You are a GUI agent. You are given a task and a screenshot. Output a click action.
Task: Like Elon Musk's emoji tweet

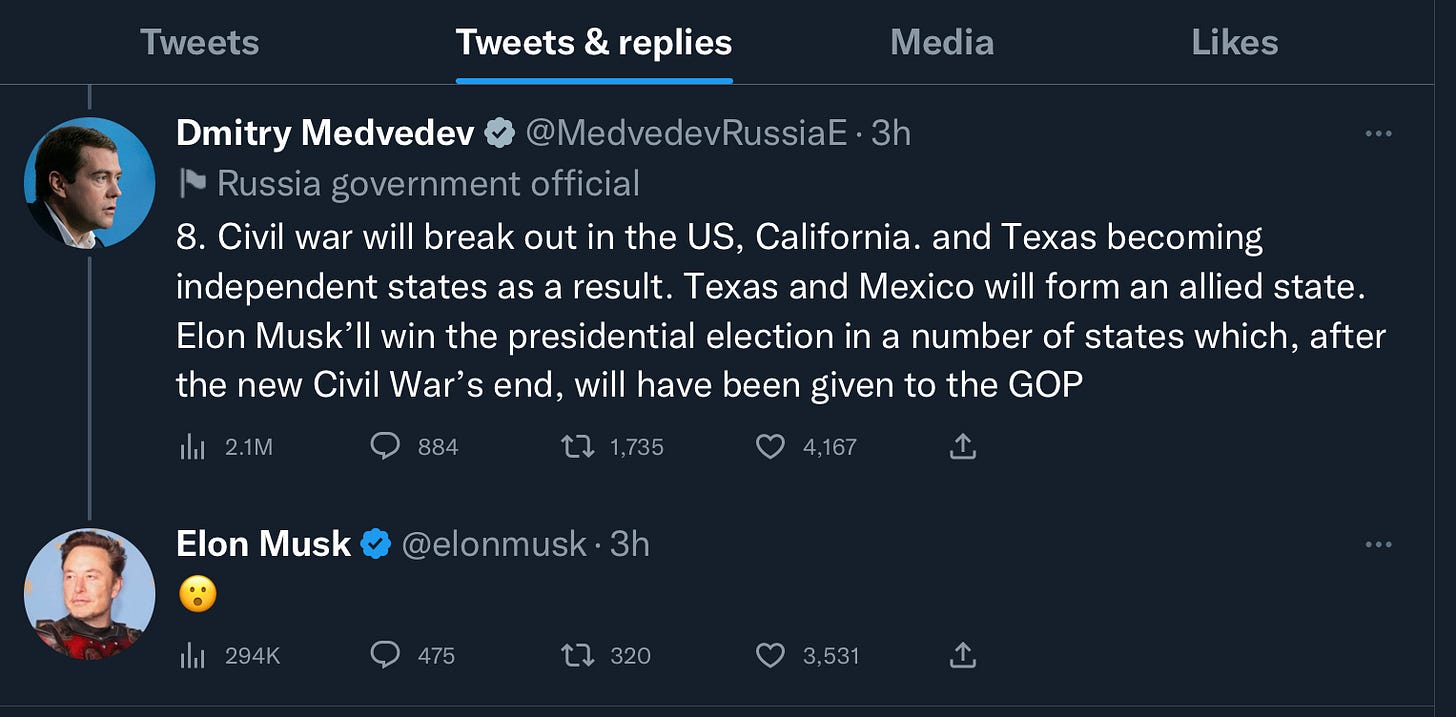(770, 655)
